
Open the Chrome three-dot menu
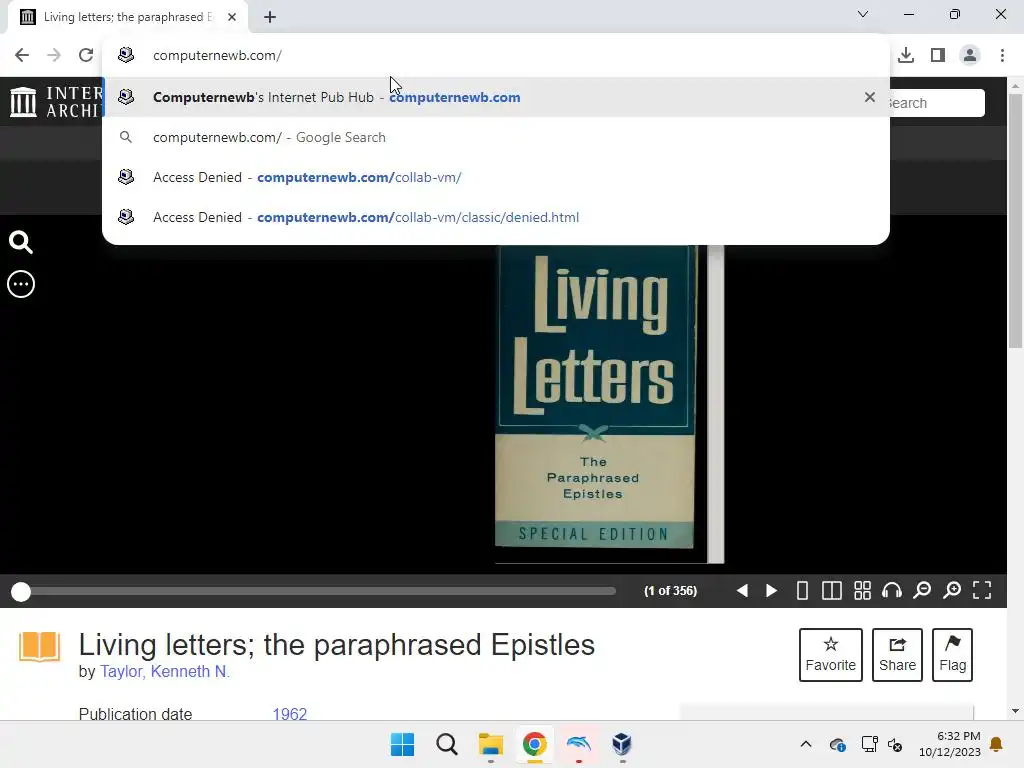click(x=1002, y=56)
